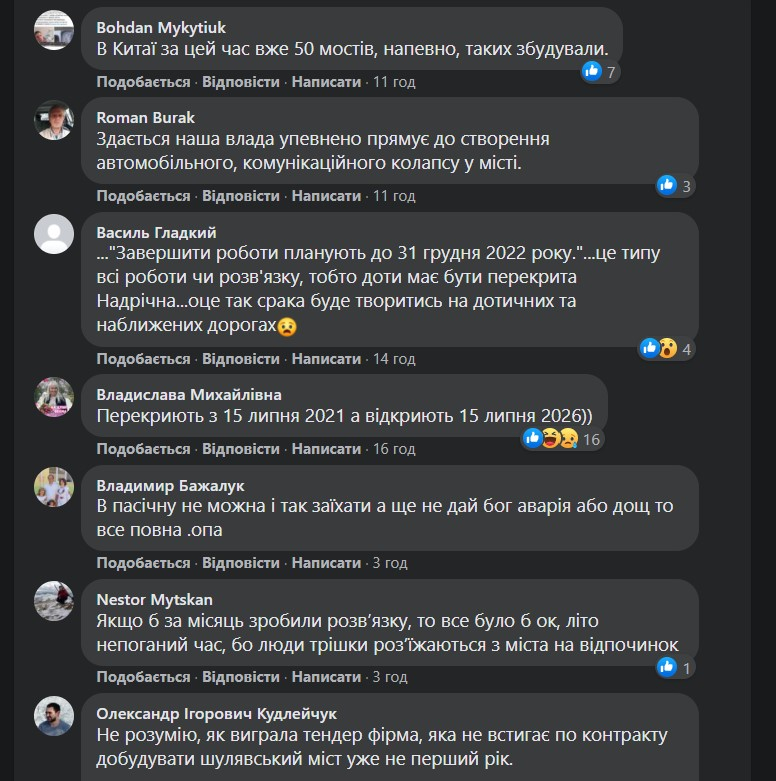Click Олександр Ігорович Кудлейчук's avatar

coord(54,715)
